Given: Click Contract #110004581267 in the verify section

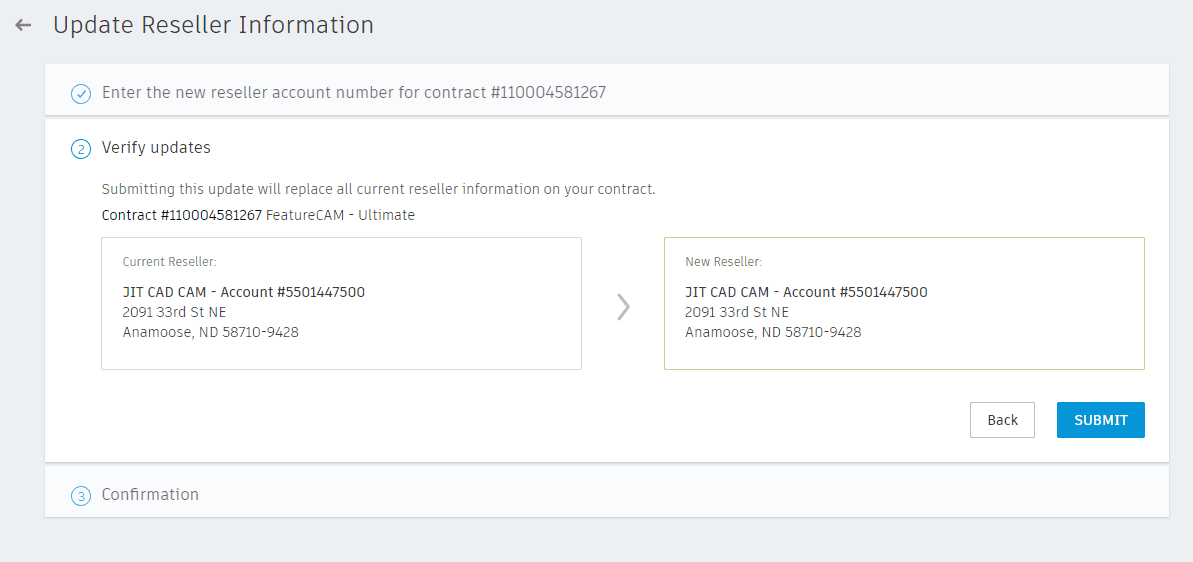Looking at the screenshot, I should point(182,215).
